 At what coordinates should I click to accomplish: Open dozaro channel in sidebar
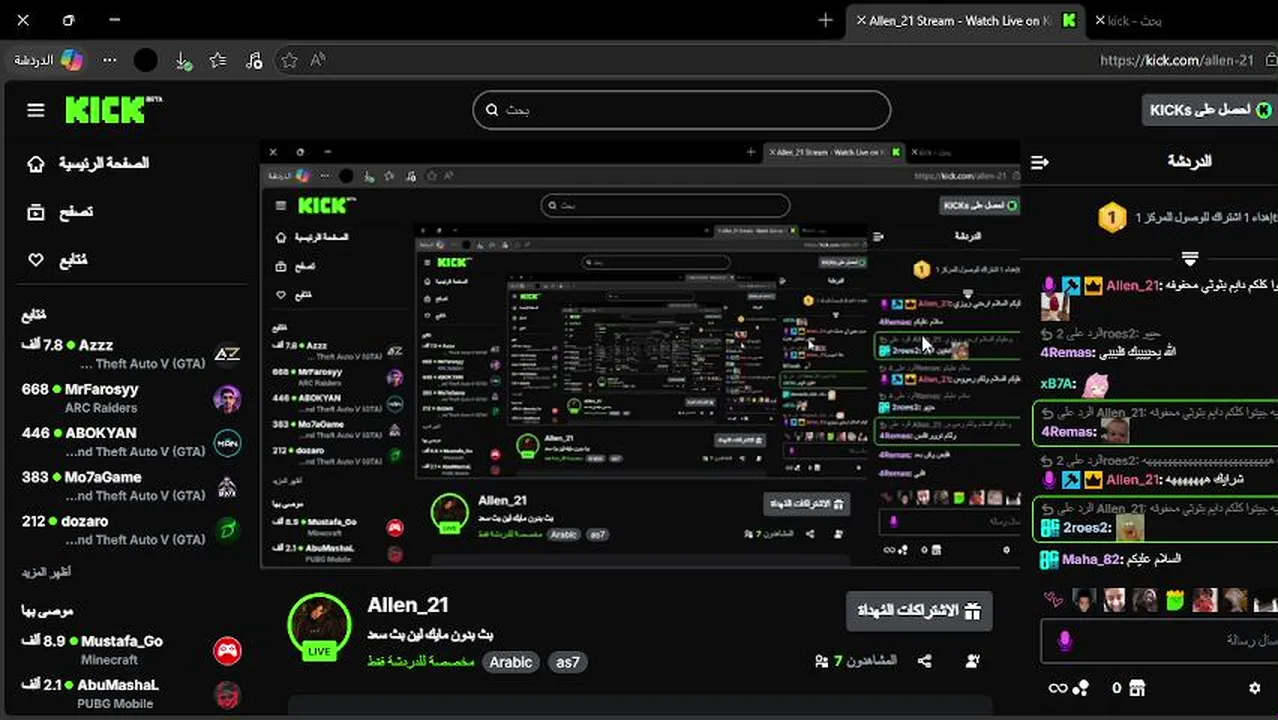tap(129, 530)
